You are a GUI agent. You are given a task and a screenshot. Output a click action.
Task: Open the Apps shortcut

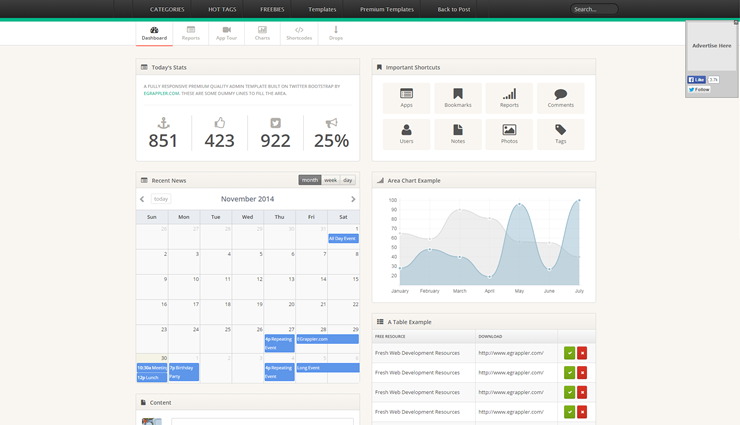[x=406, y=98]
